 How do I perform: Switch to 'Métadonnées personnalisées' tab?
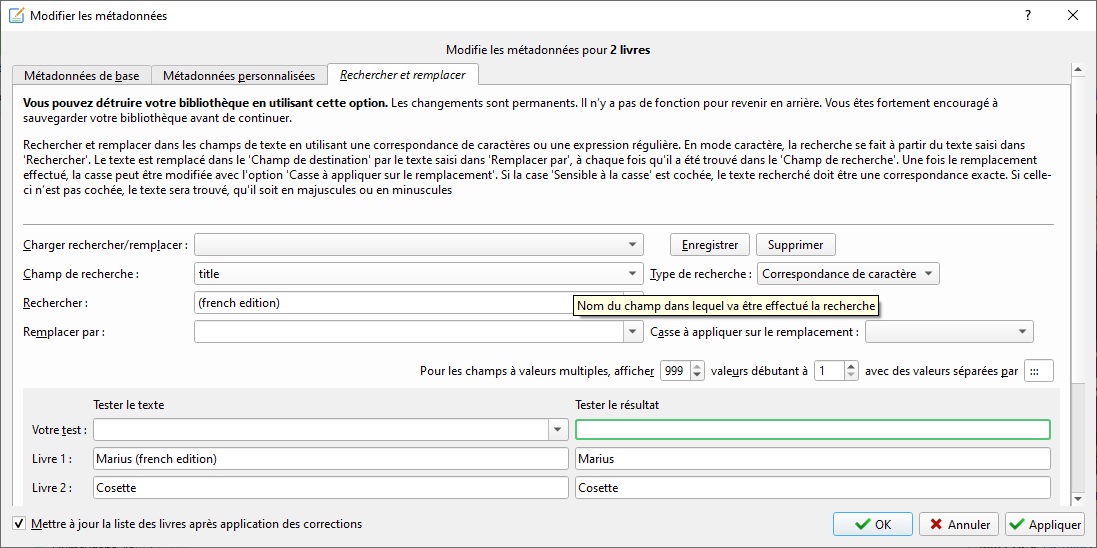(x=239, y=76)
